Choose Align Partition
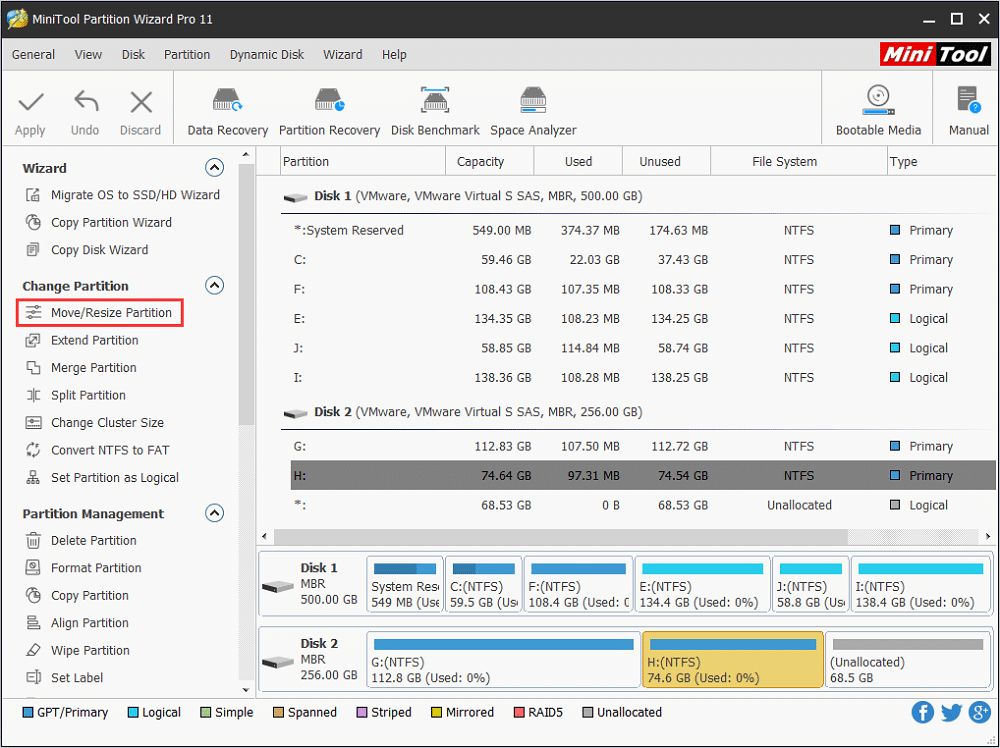This screenshot has width=1000, height=748. click(x=77, y=623)
